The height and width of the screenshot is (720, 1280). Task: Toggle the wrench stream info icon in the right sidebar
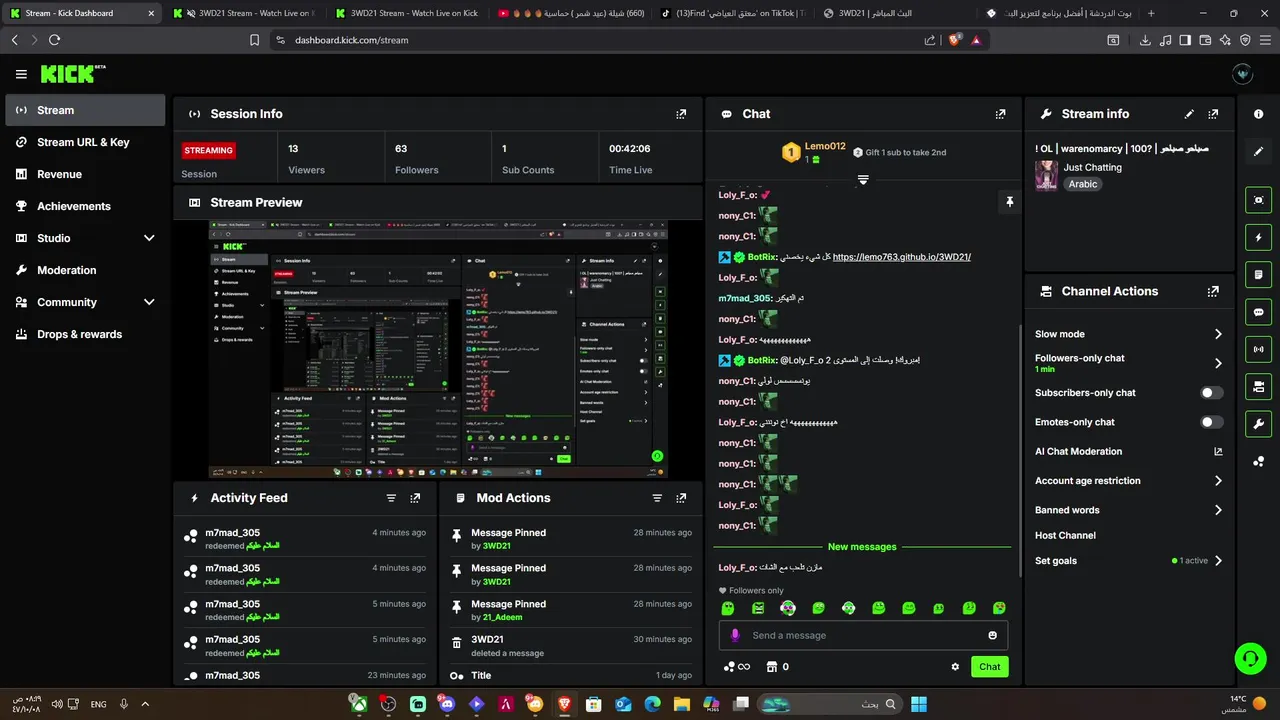(x=1258, y=423)
